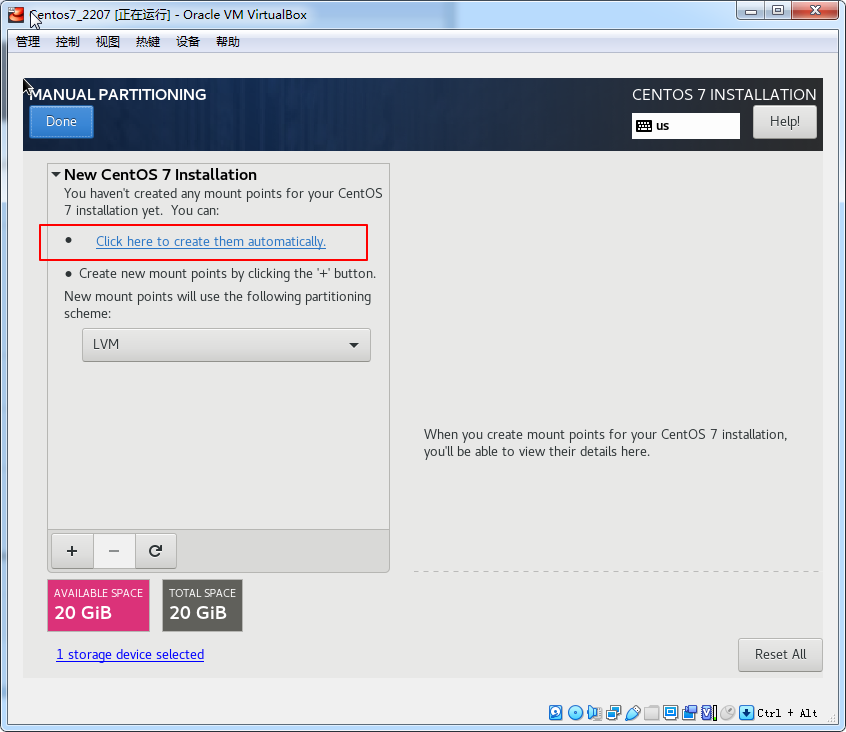Open the 设备 menu

click(x=188, y=42)
